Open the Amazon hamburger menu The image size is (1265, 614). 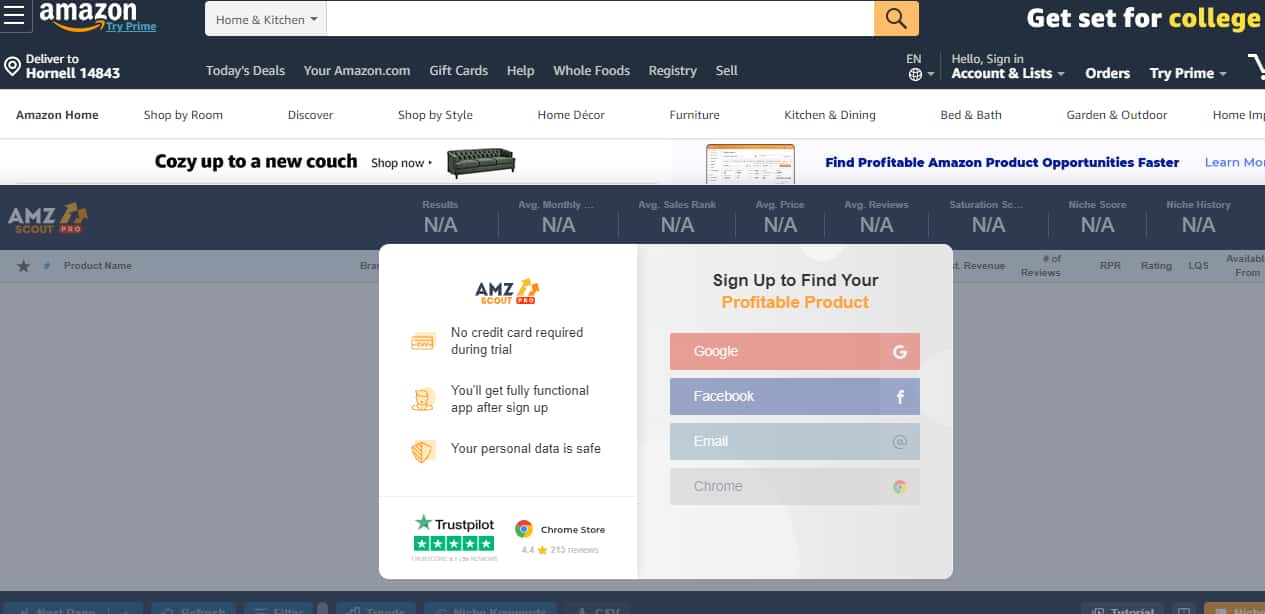coord(13,16)
